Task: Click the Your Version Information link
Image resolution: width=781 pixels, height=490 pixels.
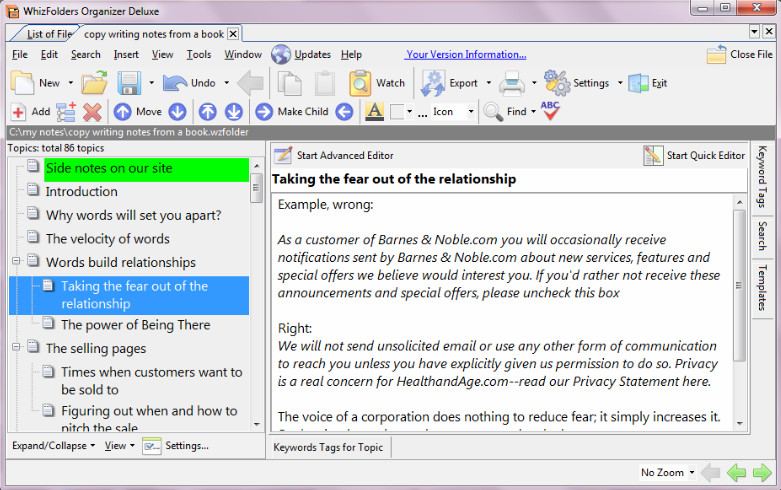Action: pos(466,54)
